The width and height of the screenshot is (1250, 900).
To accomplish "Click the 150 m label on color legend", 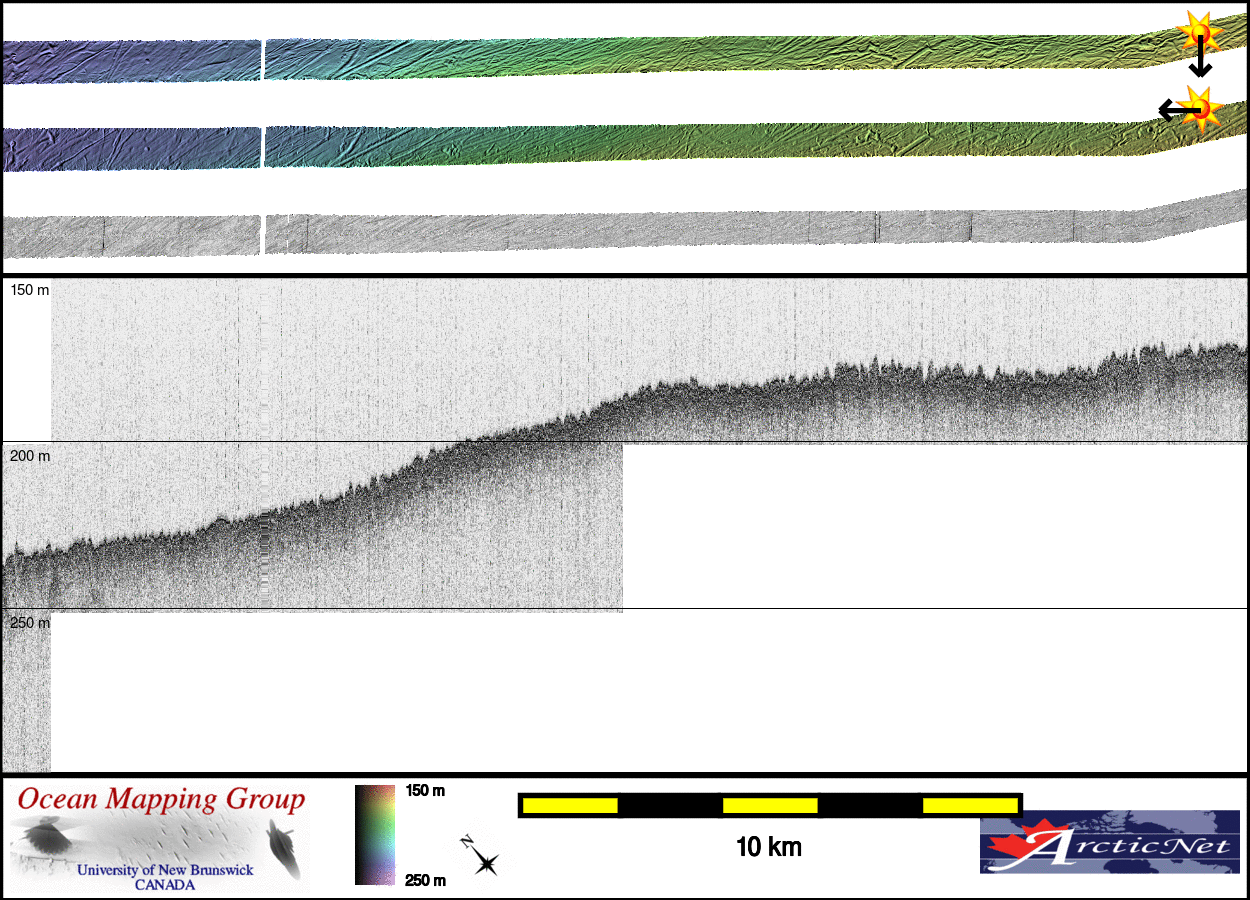I will click(x=425, y=791).
